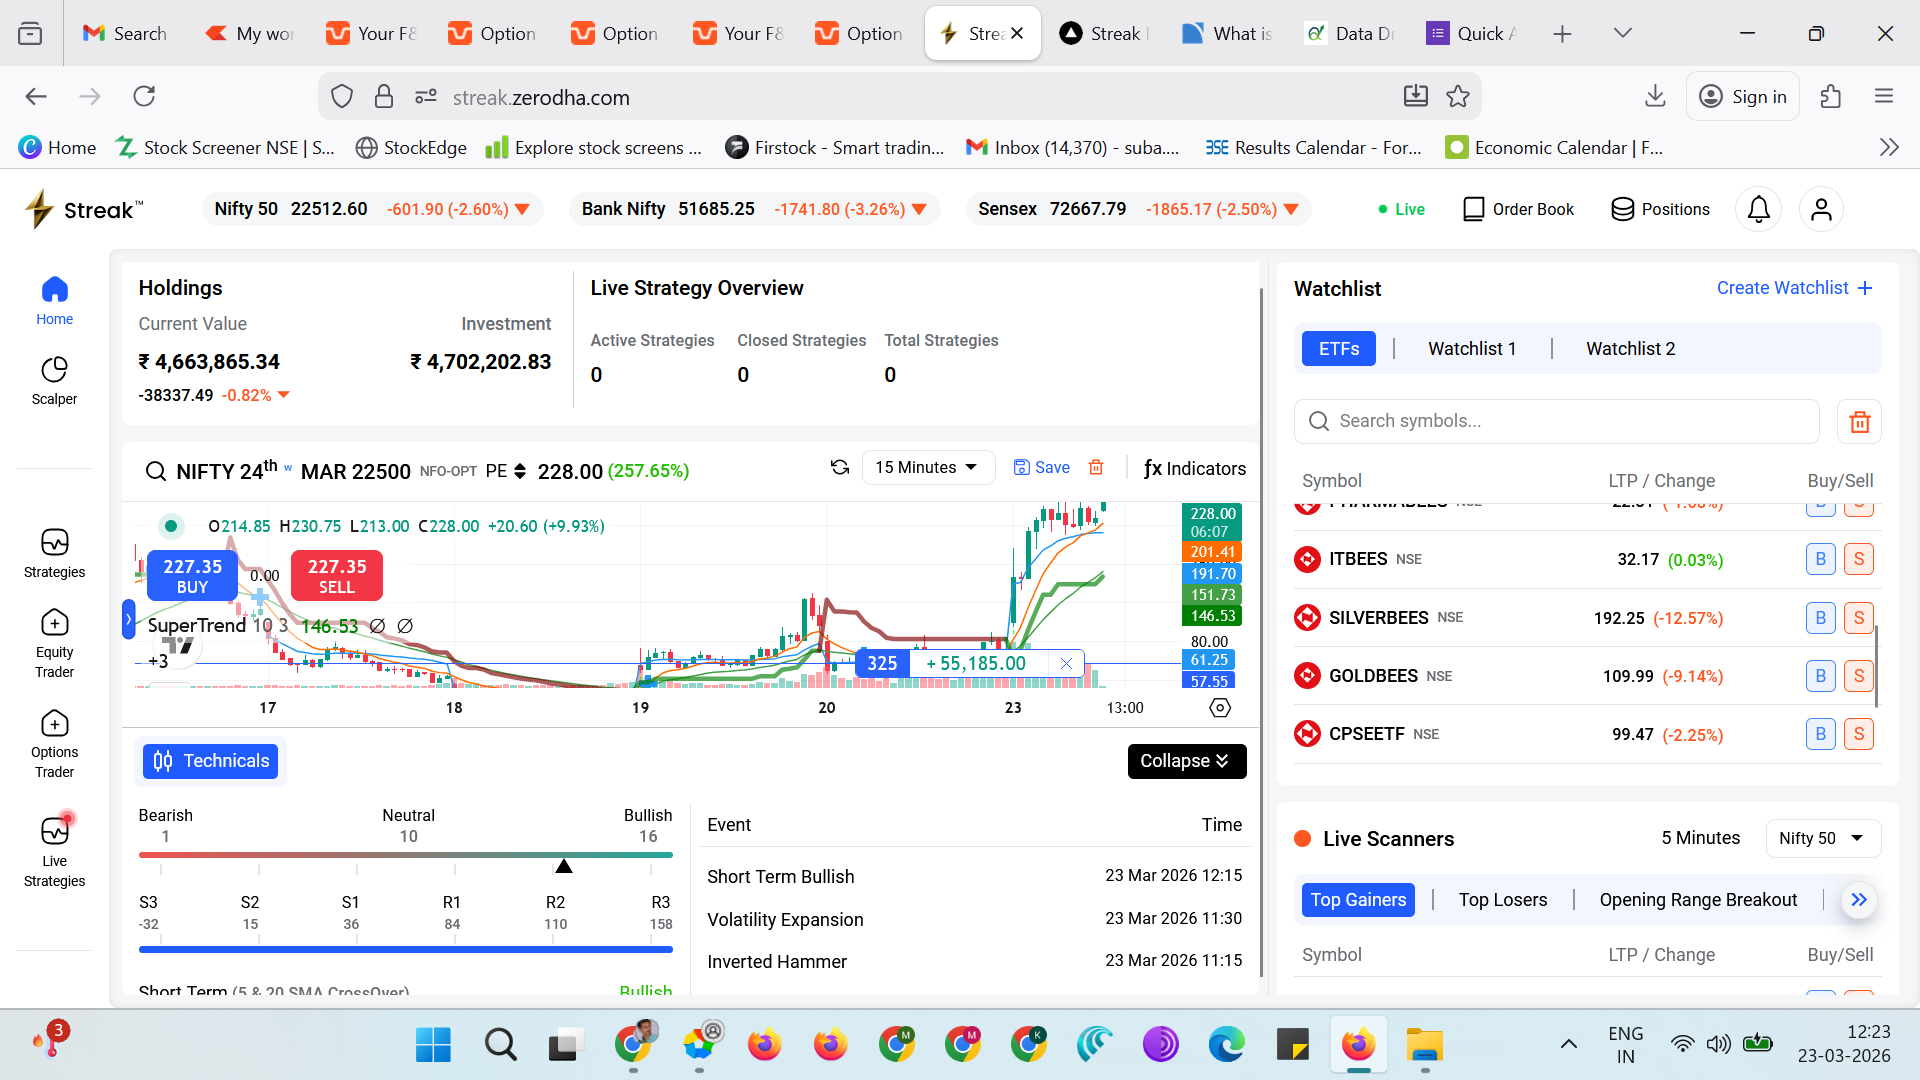Open the Options Trader sidebar icon
Image resolution: width=1920 pixels, height=1080 pixels.
pos(54,744)
